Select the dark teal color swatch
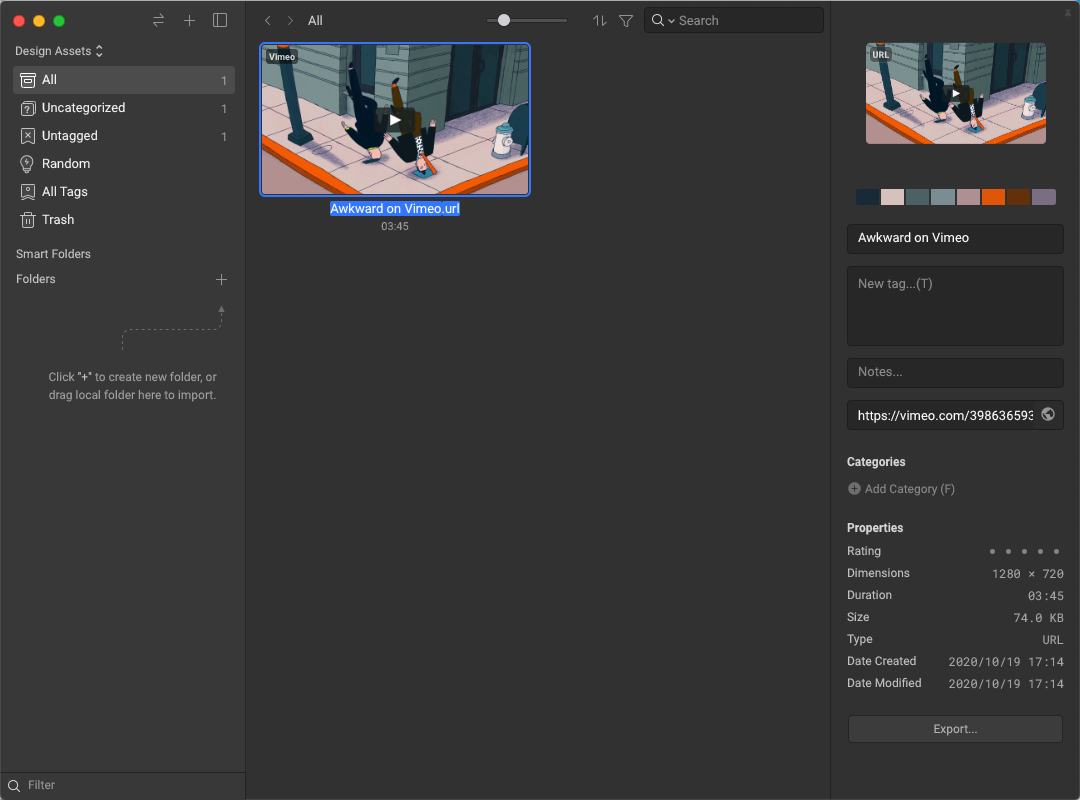Image resolution: width=1080 pixels, height=800 pixels. [917, 197]
